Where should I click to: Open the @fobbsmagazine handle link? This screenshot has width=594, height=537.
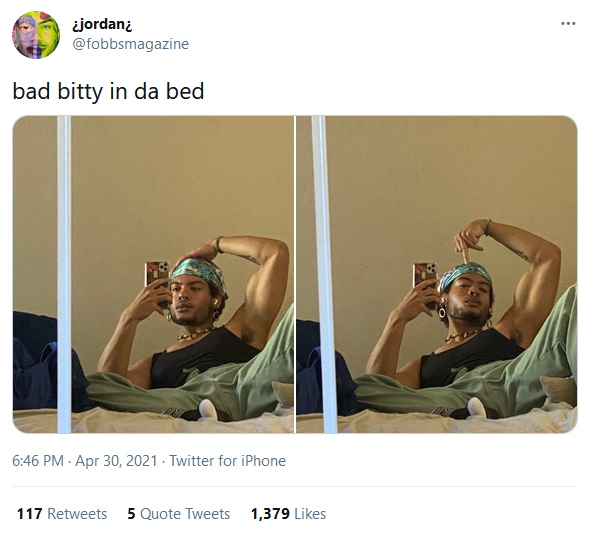(130, 44)
